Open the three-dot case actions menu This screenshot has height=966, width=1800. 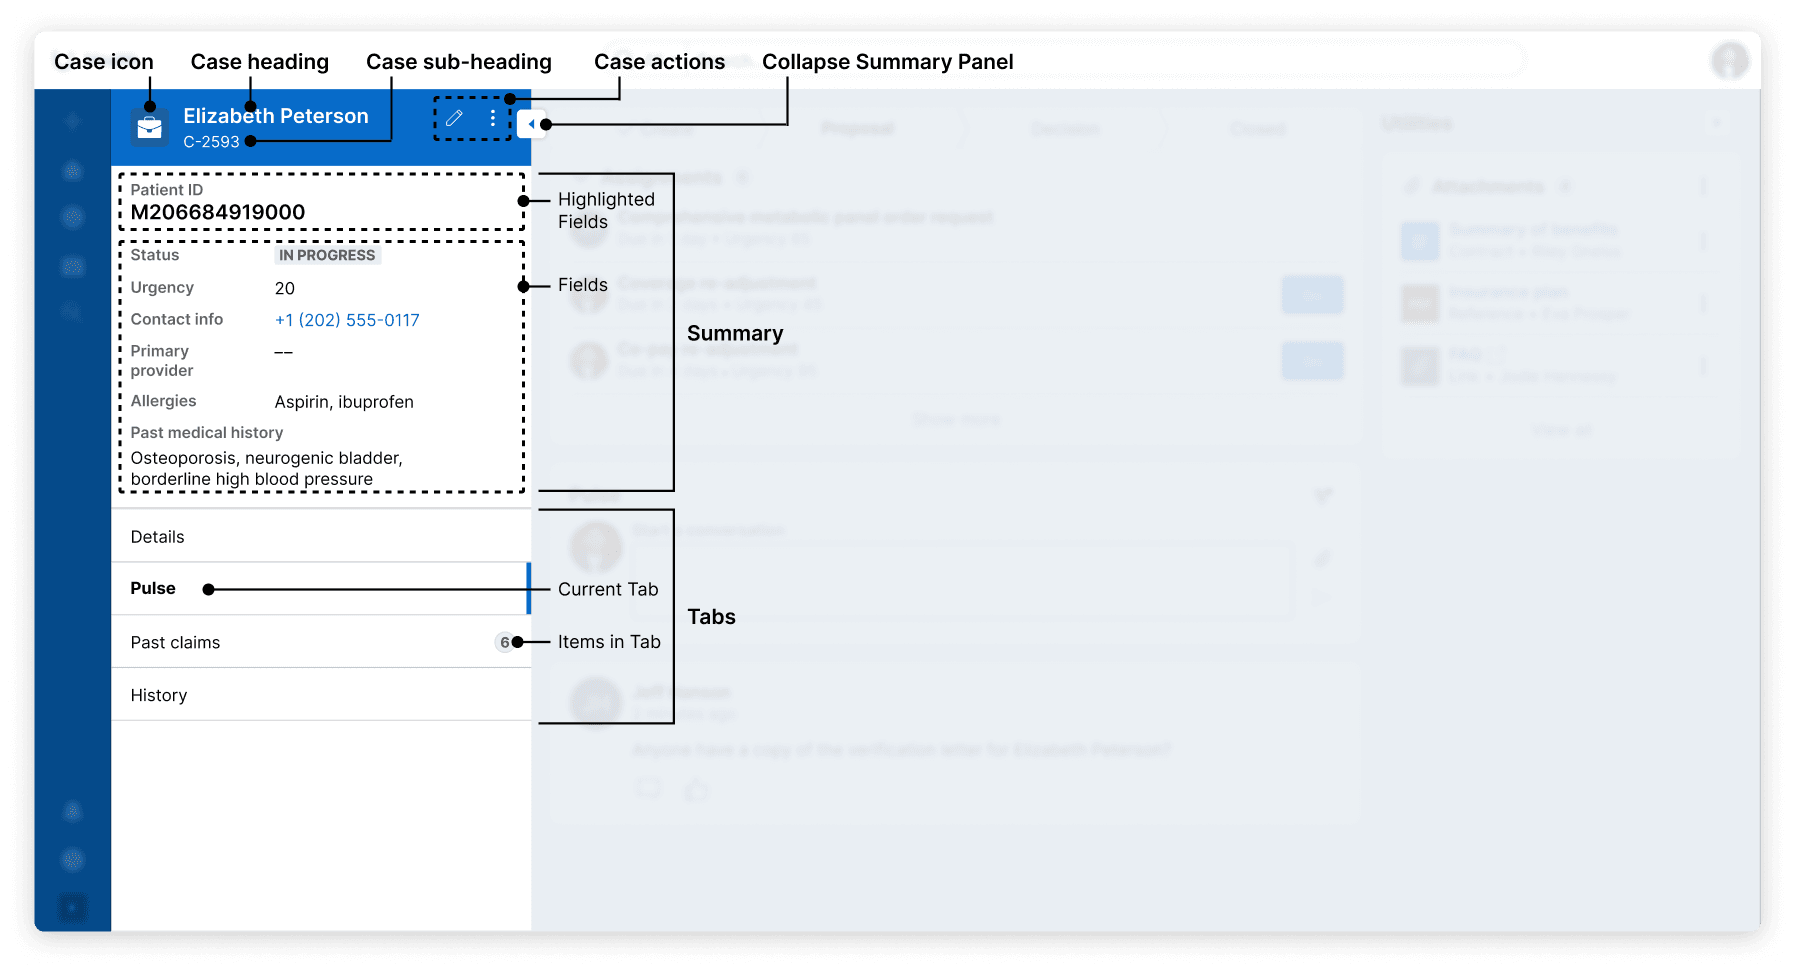[493, 118]
